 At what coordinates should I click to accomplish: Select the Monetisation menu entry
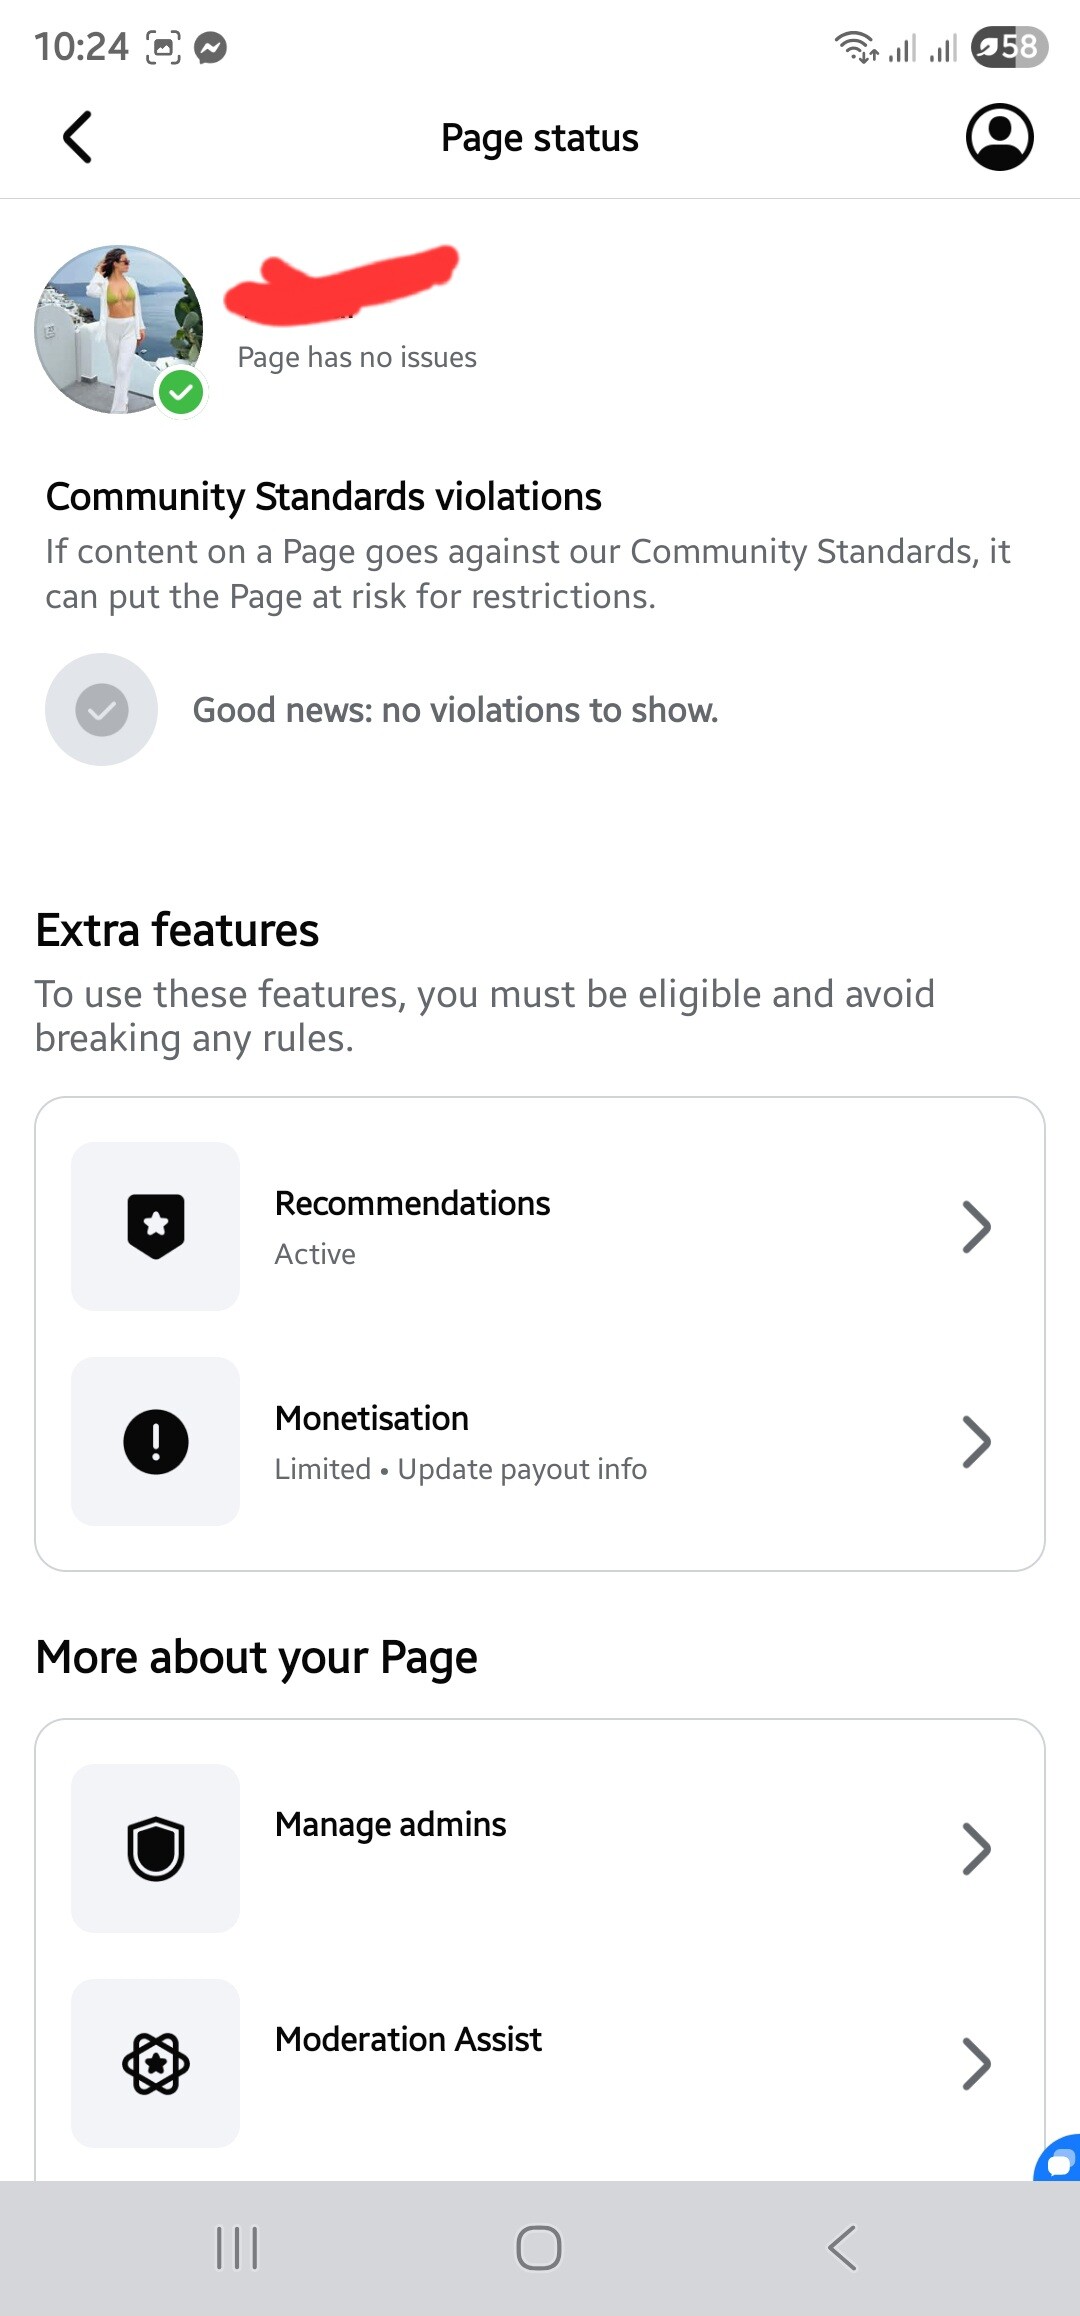click(540, 1441)
